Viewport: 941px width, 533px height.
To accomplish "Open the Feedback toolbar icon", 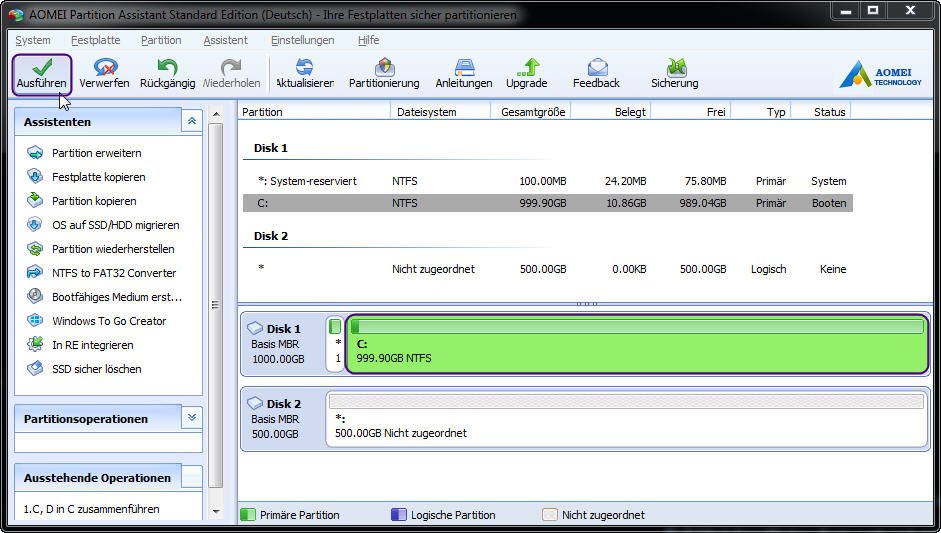I will tap(597, 67).
